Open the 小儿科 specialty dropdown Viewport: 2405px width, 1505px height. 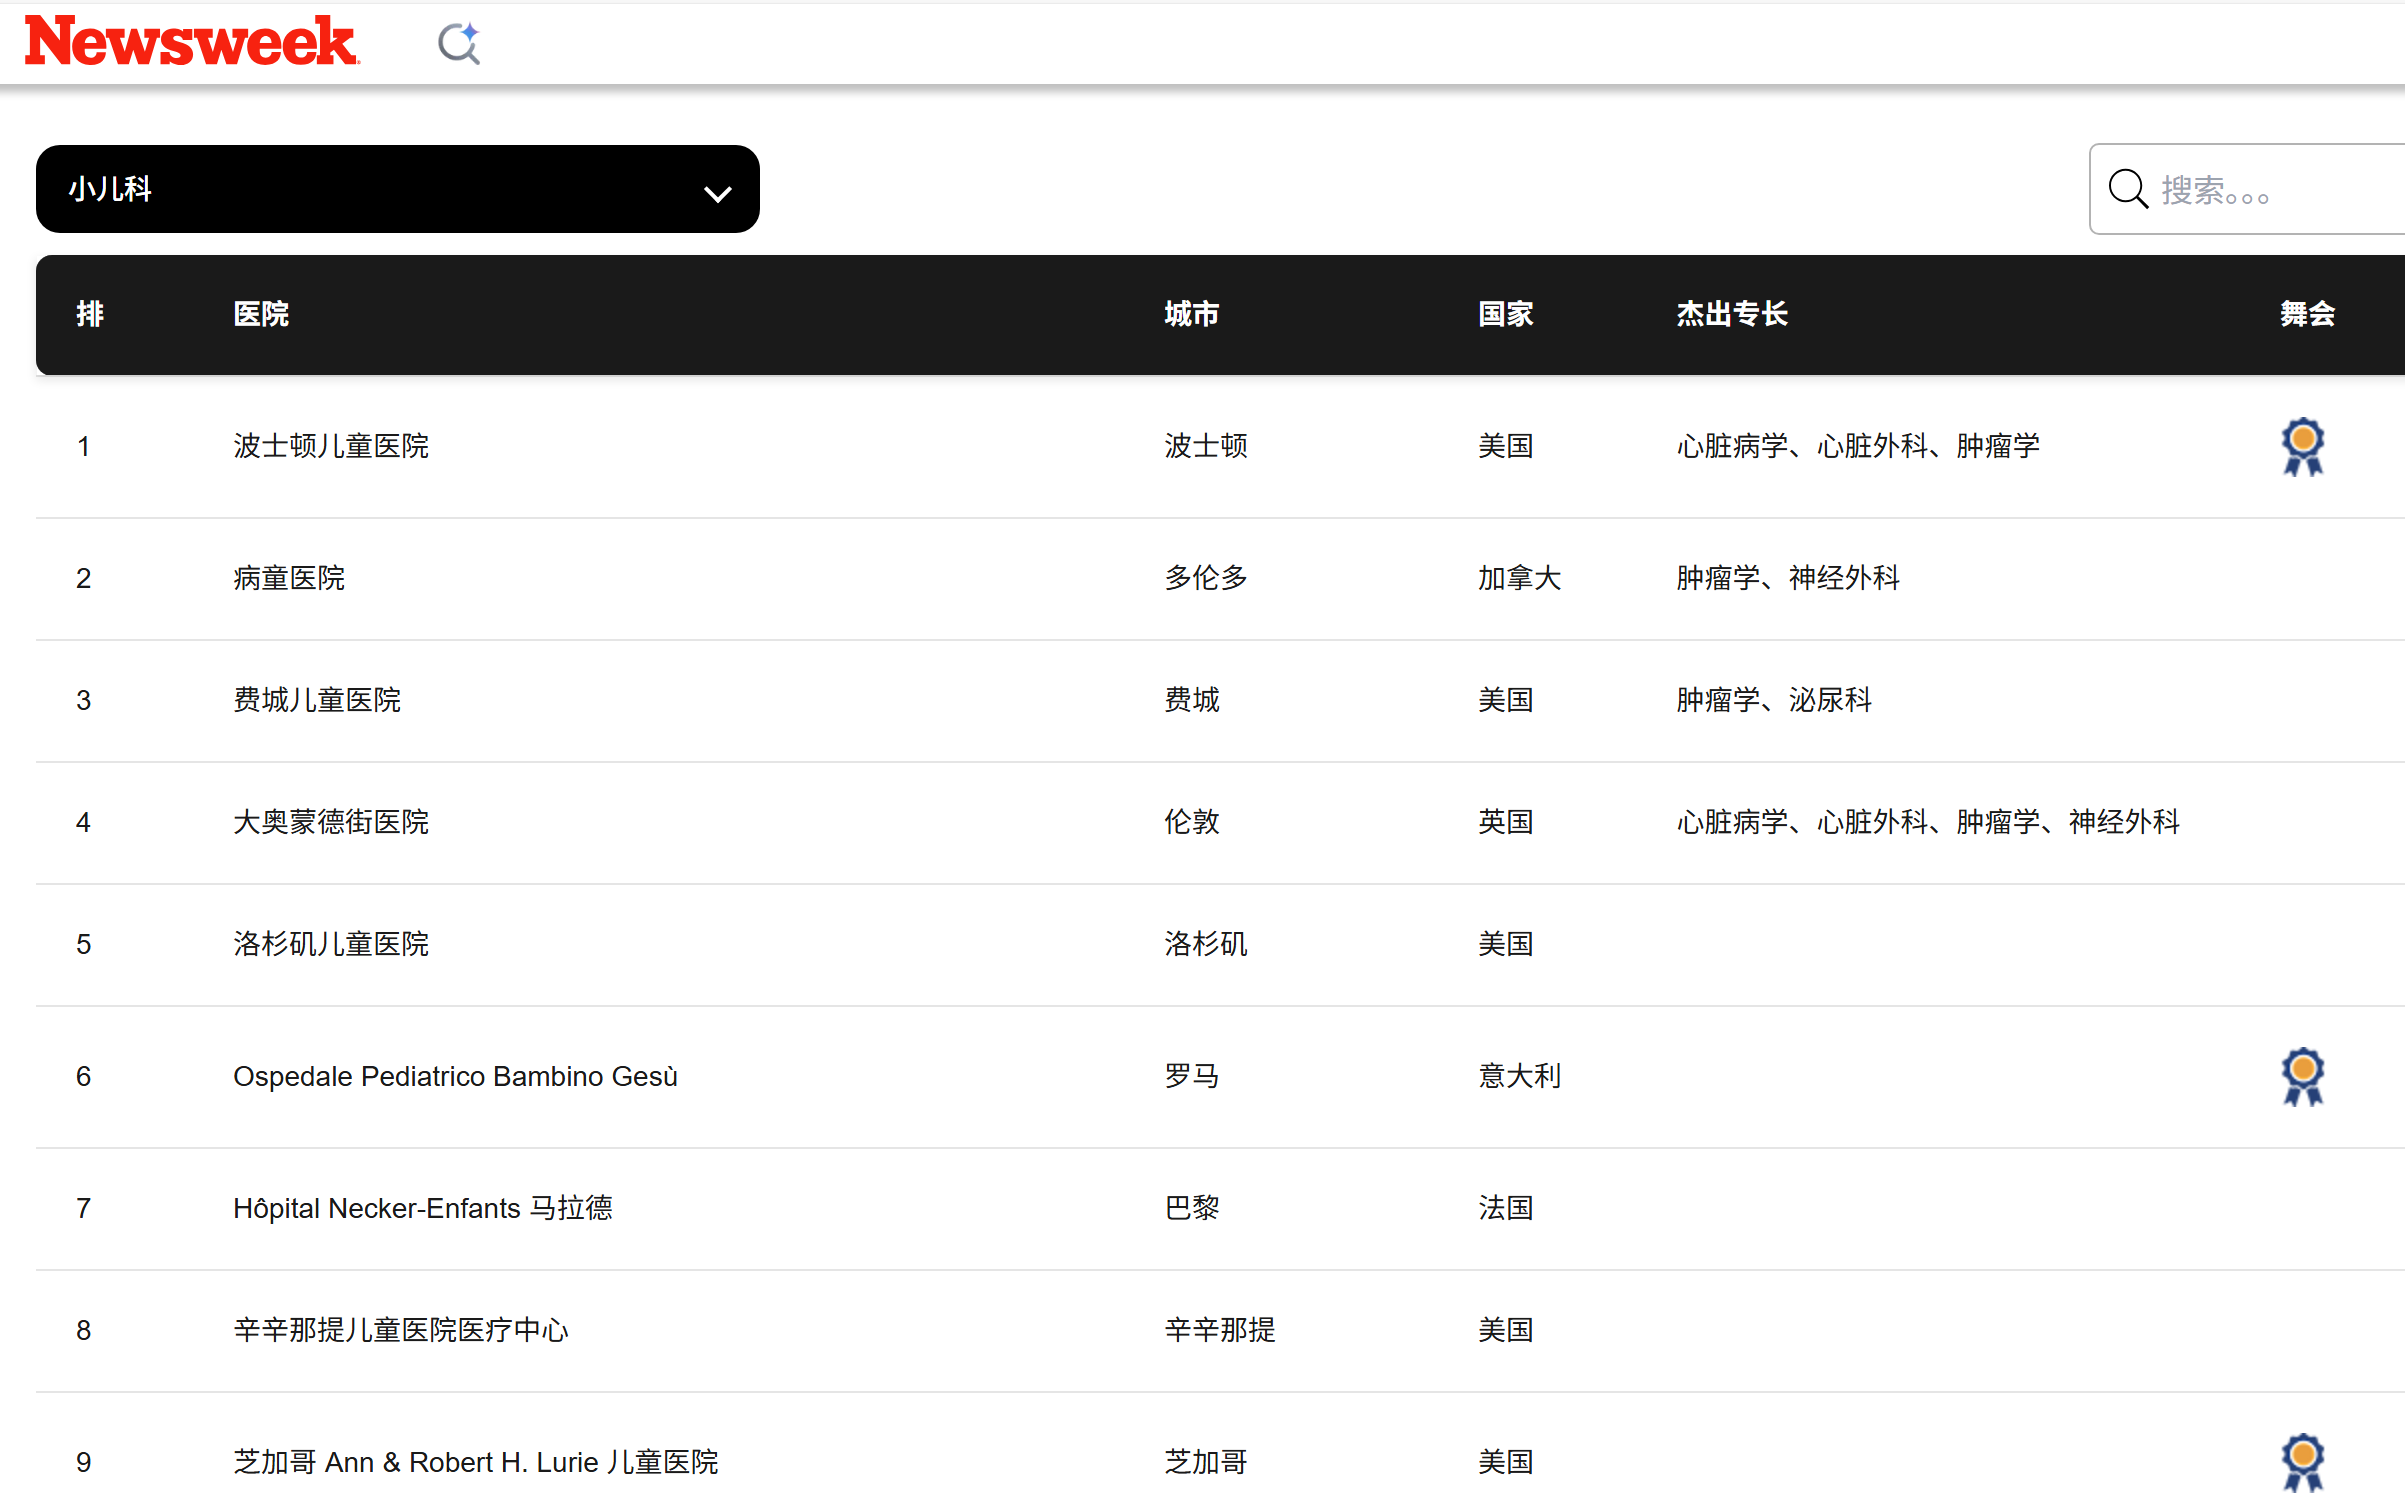pos(397,189)
